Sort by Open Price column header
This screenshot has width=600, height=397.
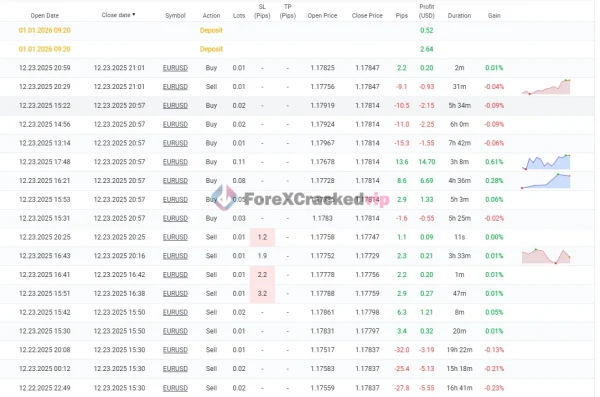click(322, 16)
